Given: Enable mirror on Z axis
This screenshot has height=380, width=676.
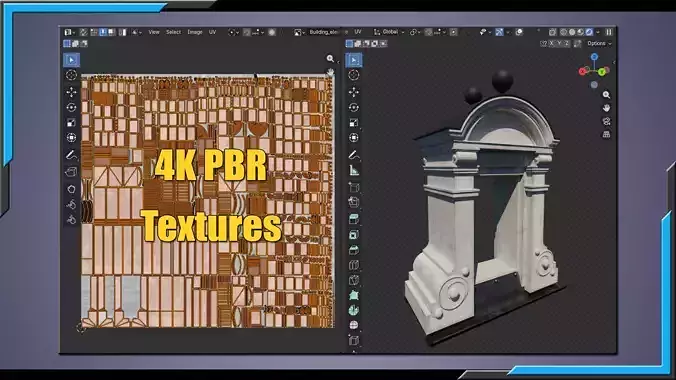Looking at the screenshot, I should tap(566, 44).
